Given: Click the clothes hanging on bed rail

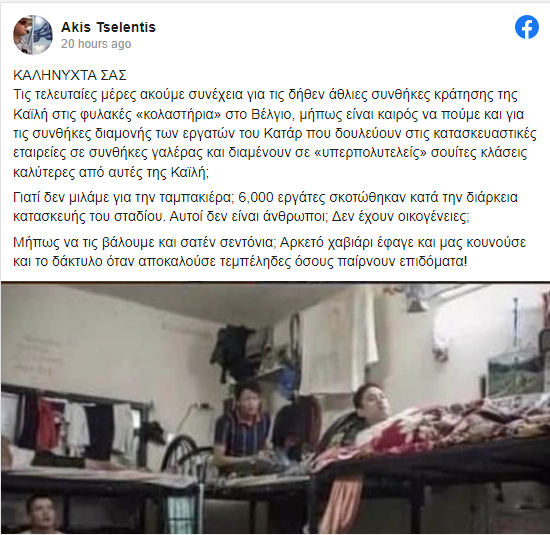Looking at the screenshot, I should point(75,424).
